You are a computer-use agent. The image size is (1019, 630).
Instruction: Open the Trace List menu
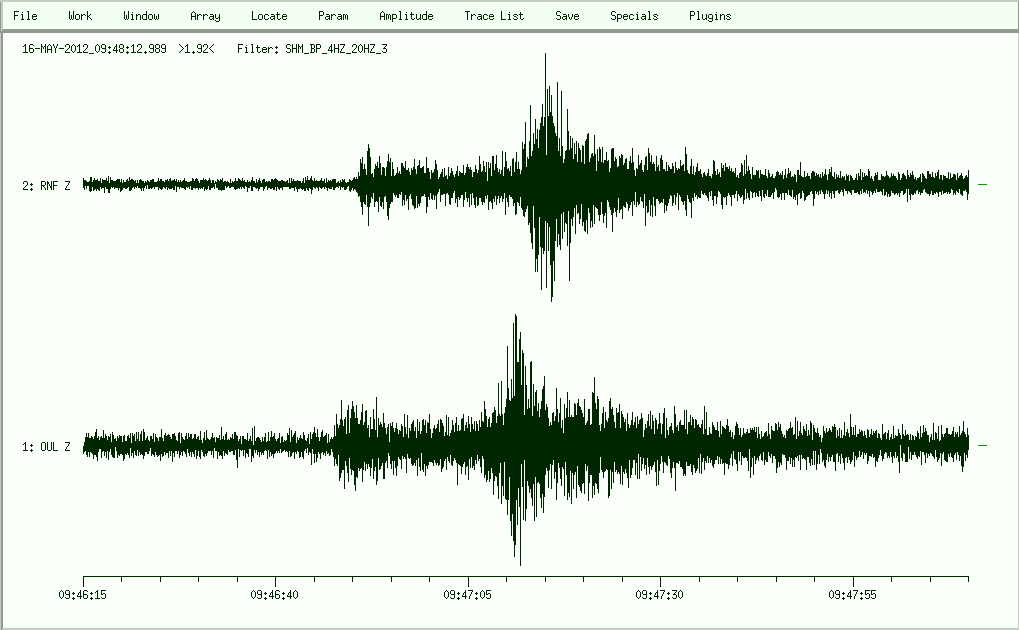(x=494, y=16)
